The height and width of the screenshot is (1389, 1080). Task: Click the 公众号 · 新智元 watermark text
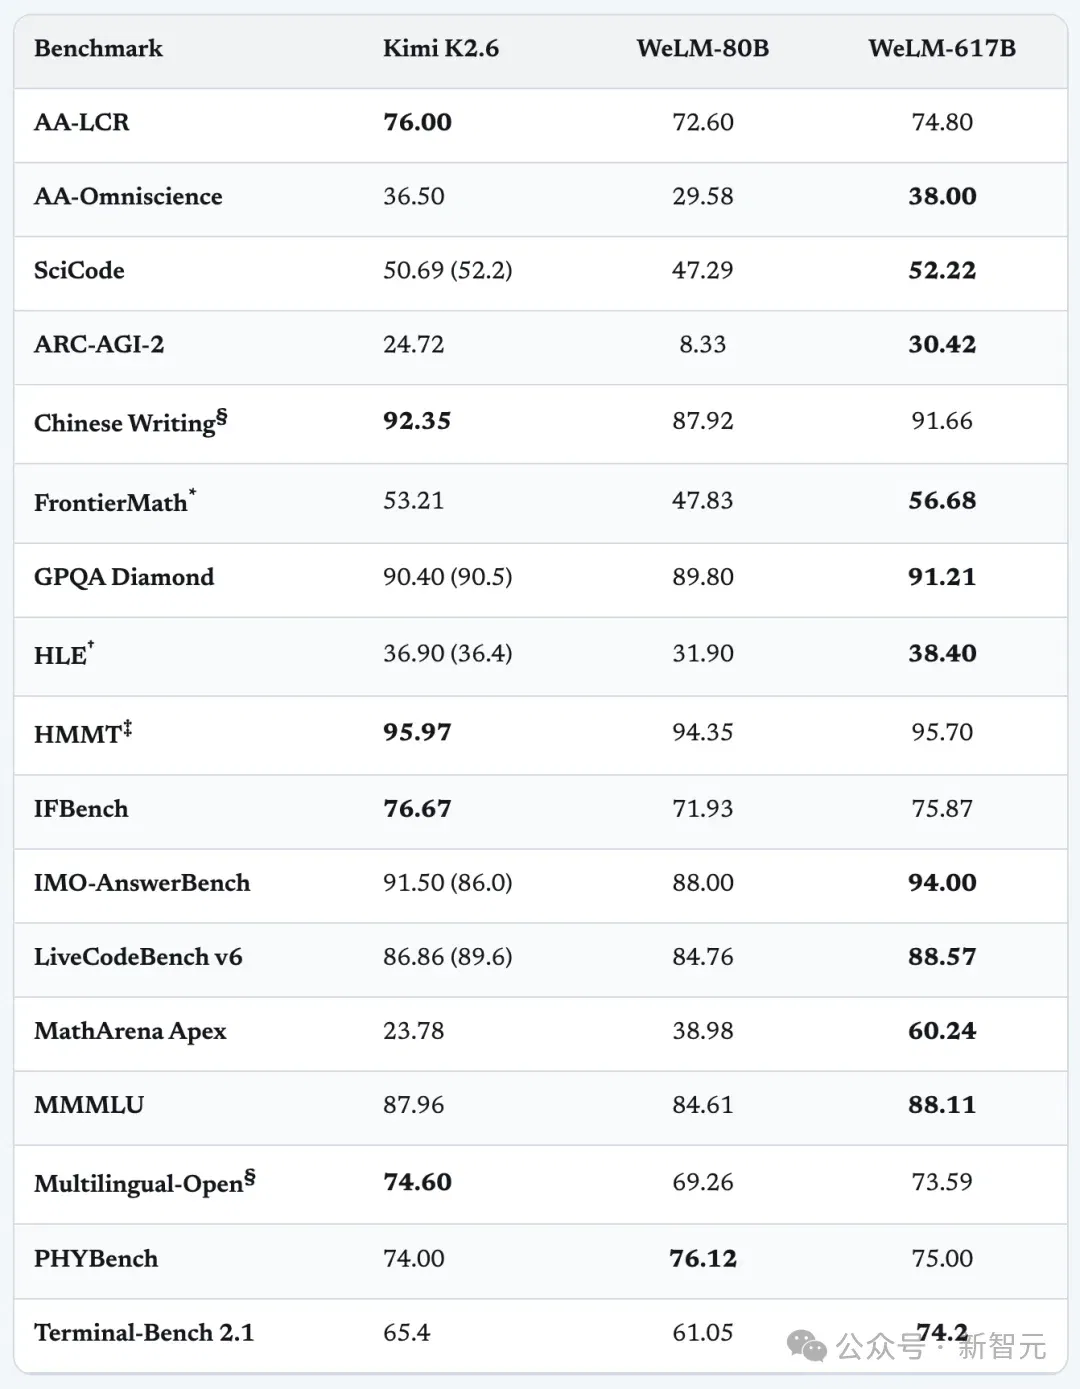(941, 1347)
